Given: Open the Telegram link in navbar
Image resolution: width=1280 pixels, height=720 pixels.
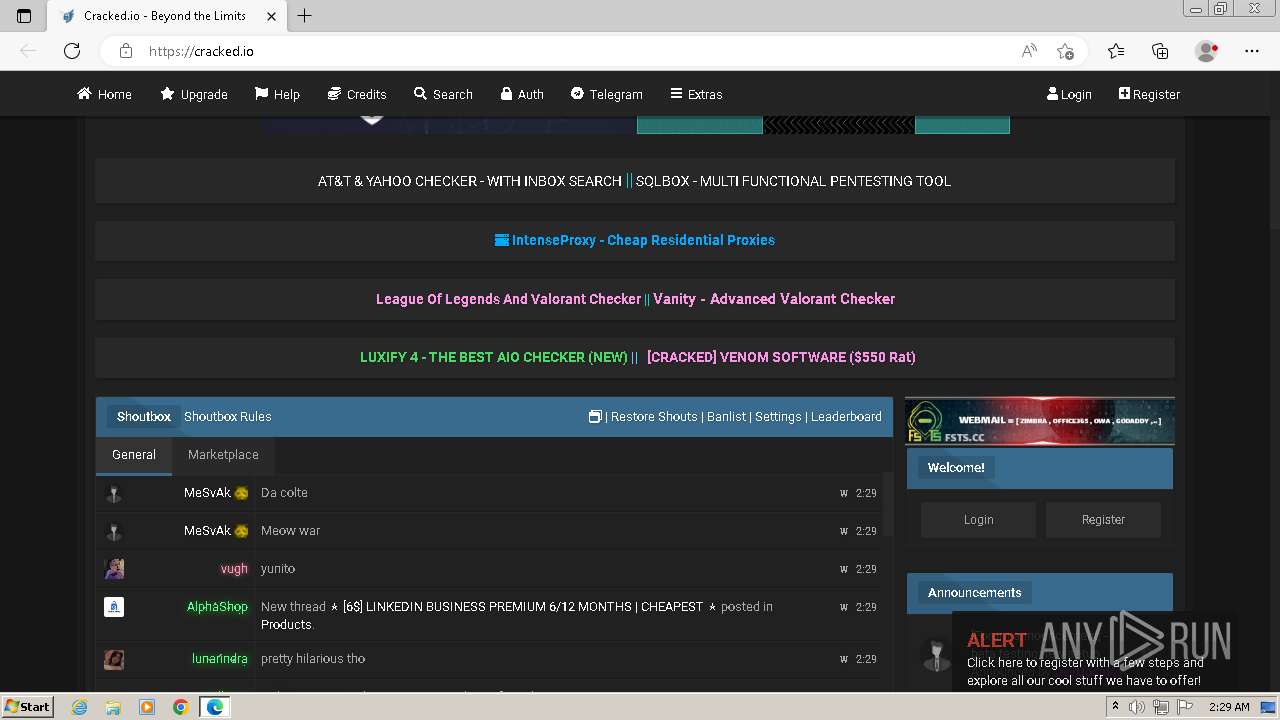Looking at the screenshot, I should [x=607, y=94].
